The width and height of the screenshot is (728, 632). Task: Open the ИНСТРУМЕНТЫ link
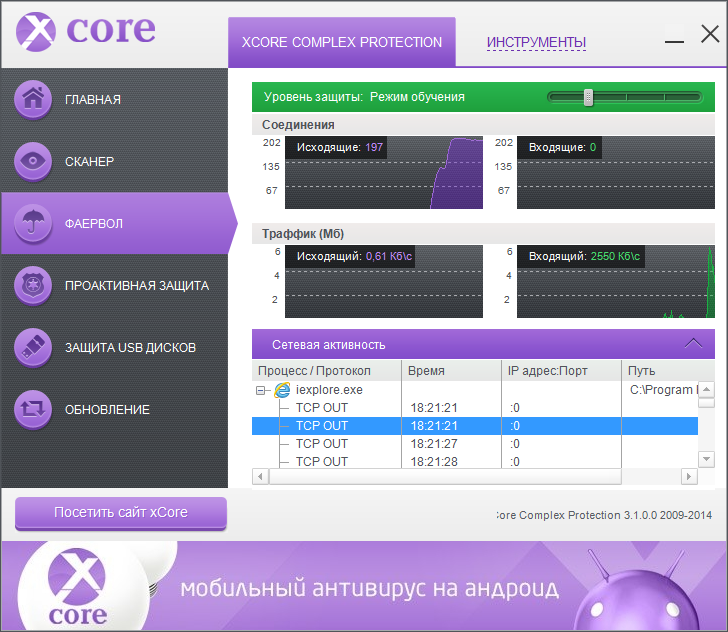(x=536, y=42)
